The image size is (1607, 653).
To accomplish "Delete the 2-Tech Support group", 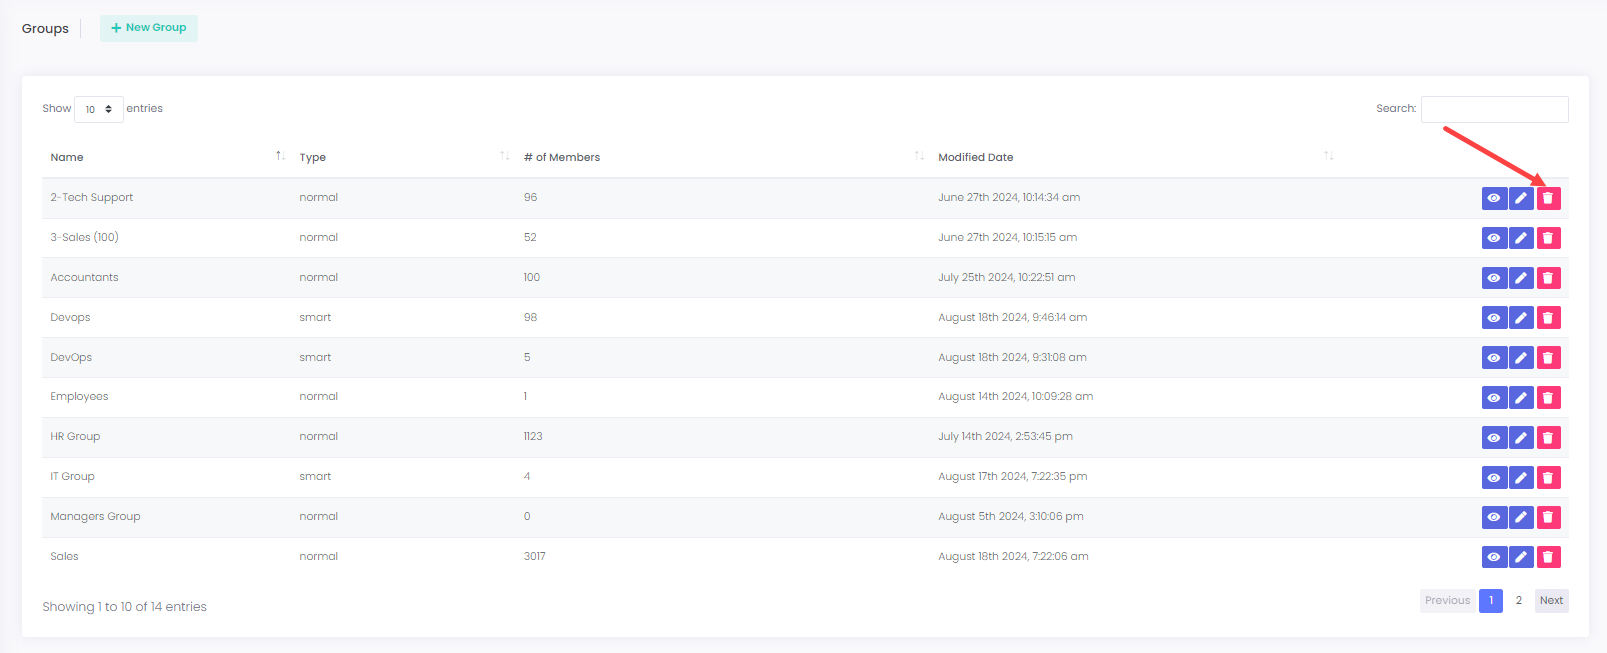I will [x=1548, y=198].
